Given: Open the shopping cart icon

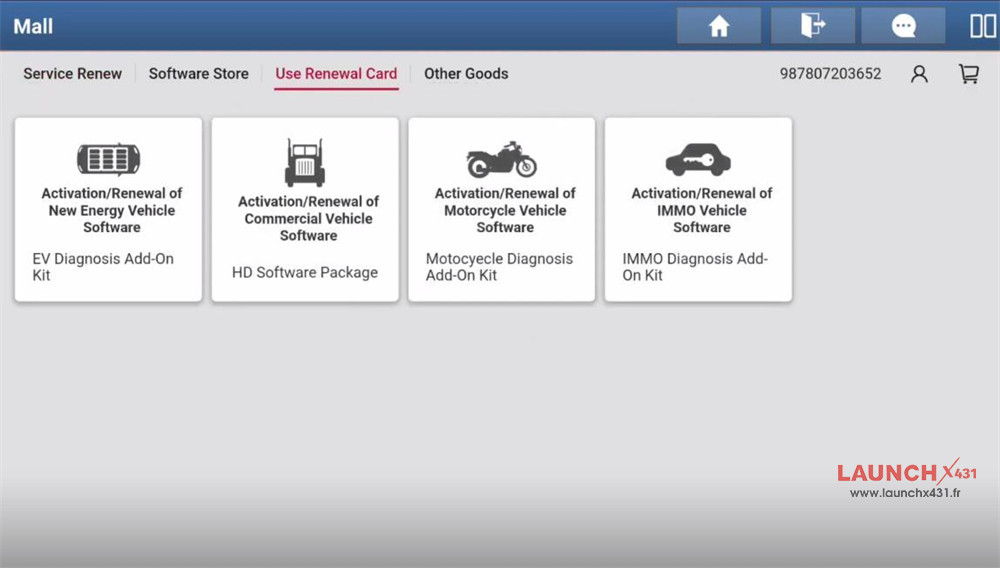Looking at the screenshot, I should pos(969,74).
